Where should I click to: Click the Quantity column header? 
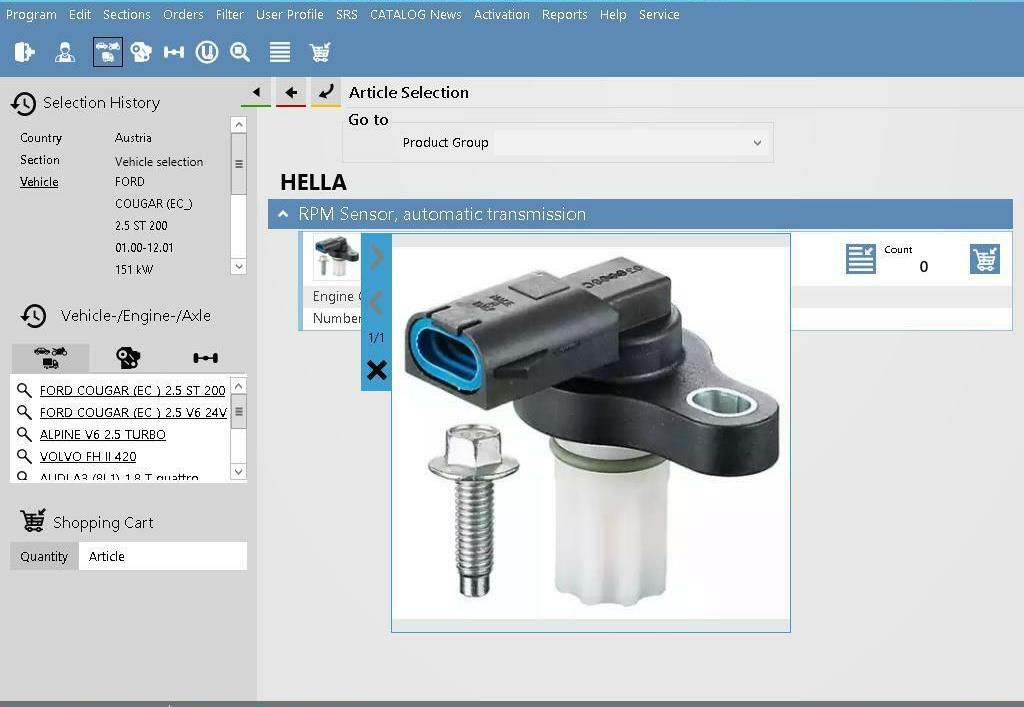(x=44, y=556)
